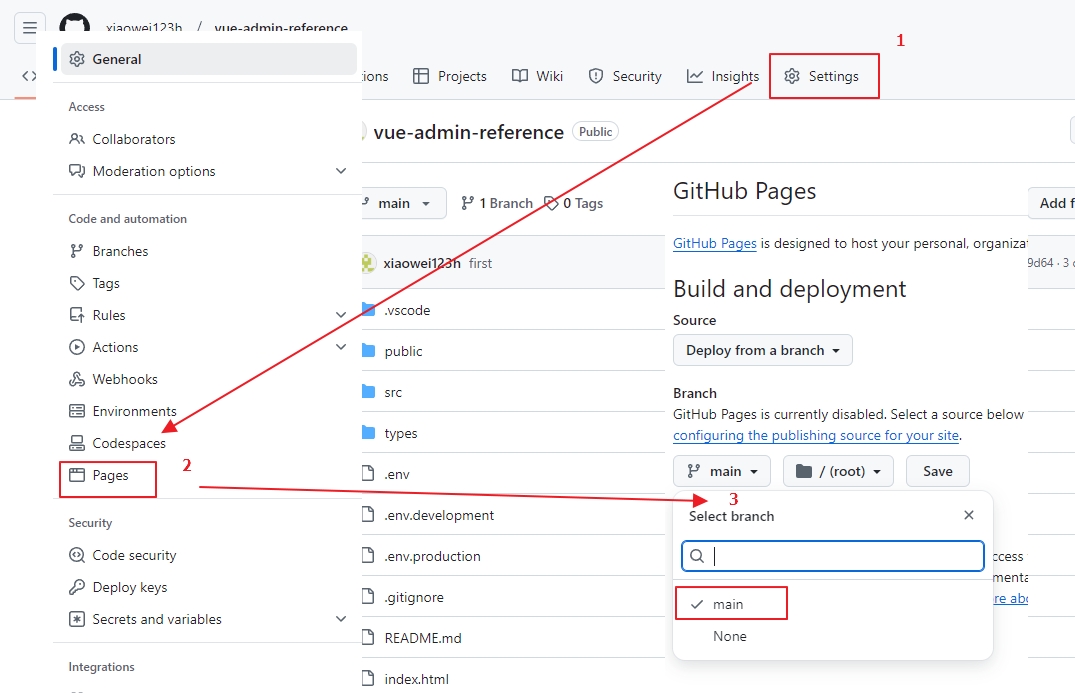The height and width of the screenshot is (693, 1075).
Task: Open the main branch switcher dropdown
Action: pos(404,203)
